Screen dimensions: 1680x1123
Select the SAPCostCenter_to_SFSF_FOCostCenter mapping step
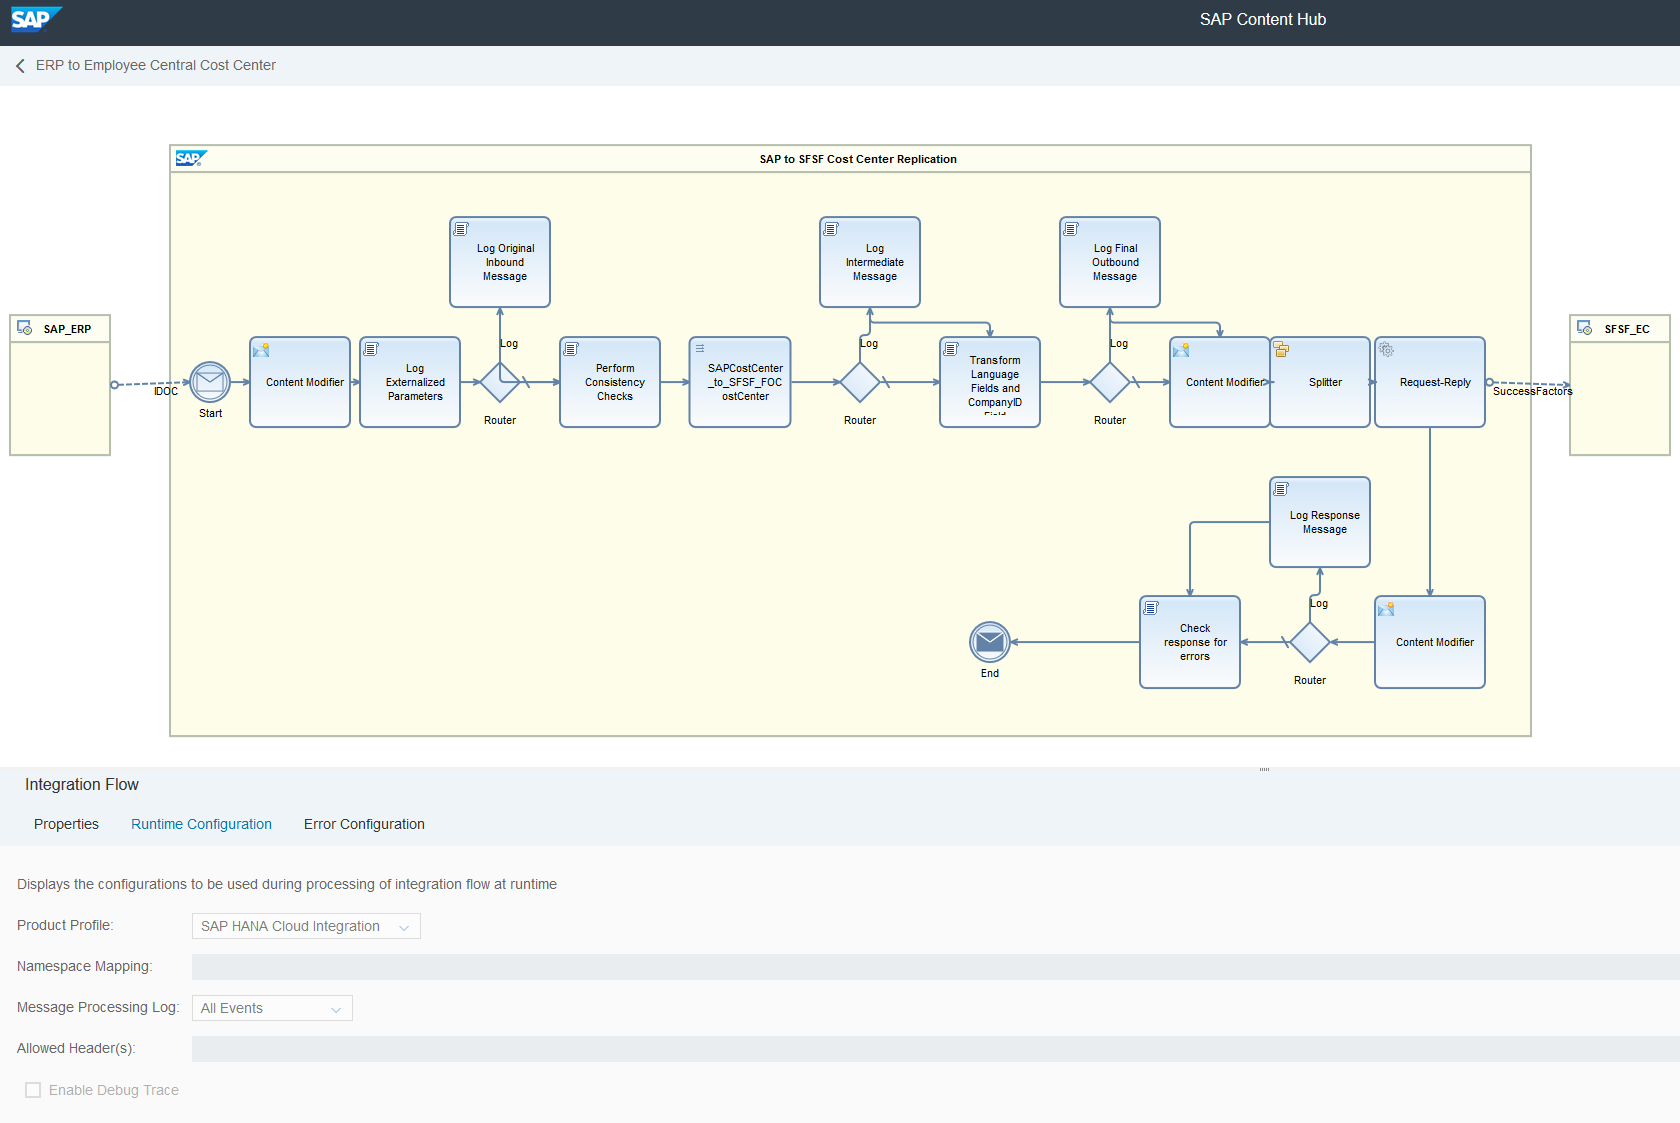click(740, 382)
